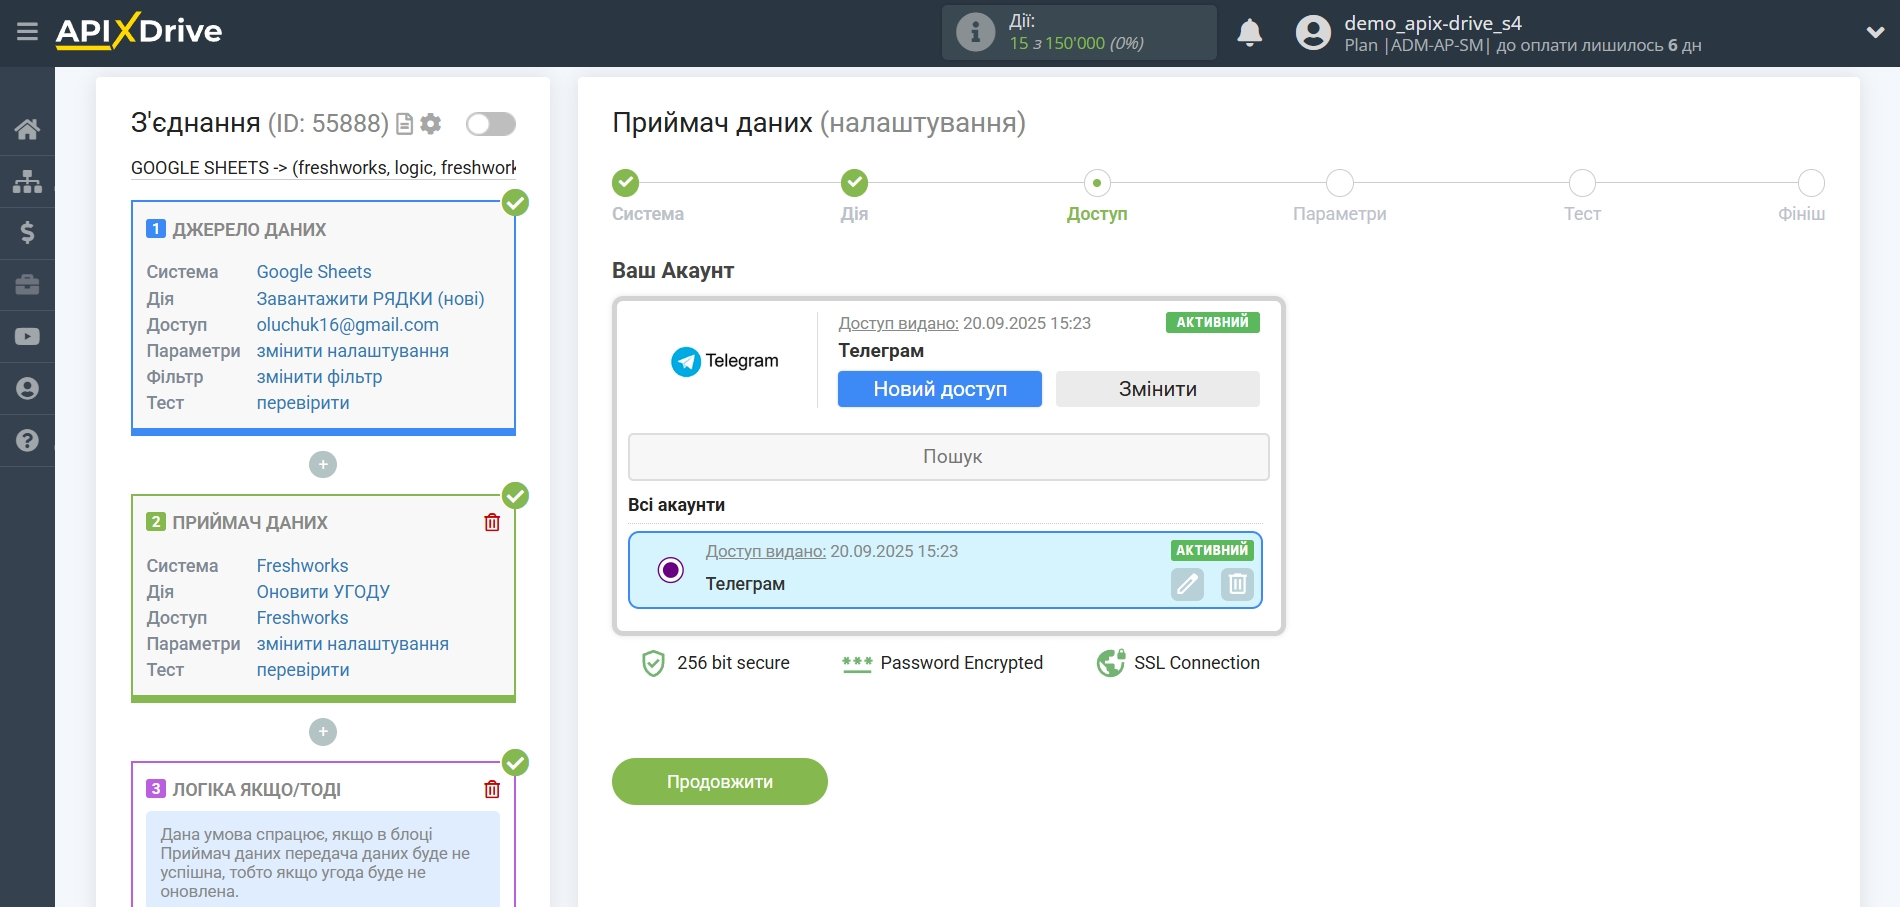Click the connection settings gear icon
The height and width of the screenshot is (907, 1900).
[x=431, y=124]
